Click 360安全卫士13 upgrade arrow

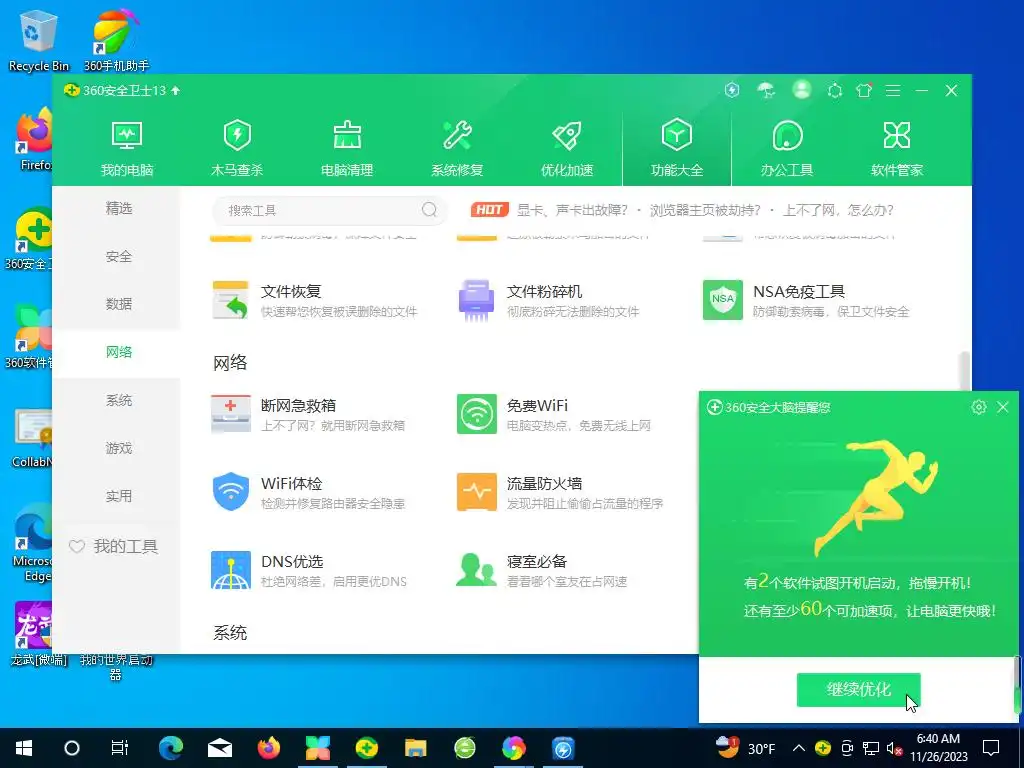coord(176,90)
